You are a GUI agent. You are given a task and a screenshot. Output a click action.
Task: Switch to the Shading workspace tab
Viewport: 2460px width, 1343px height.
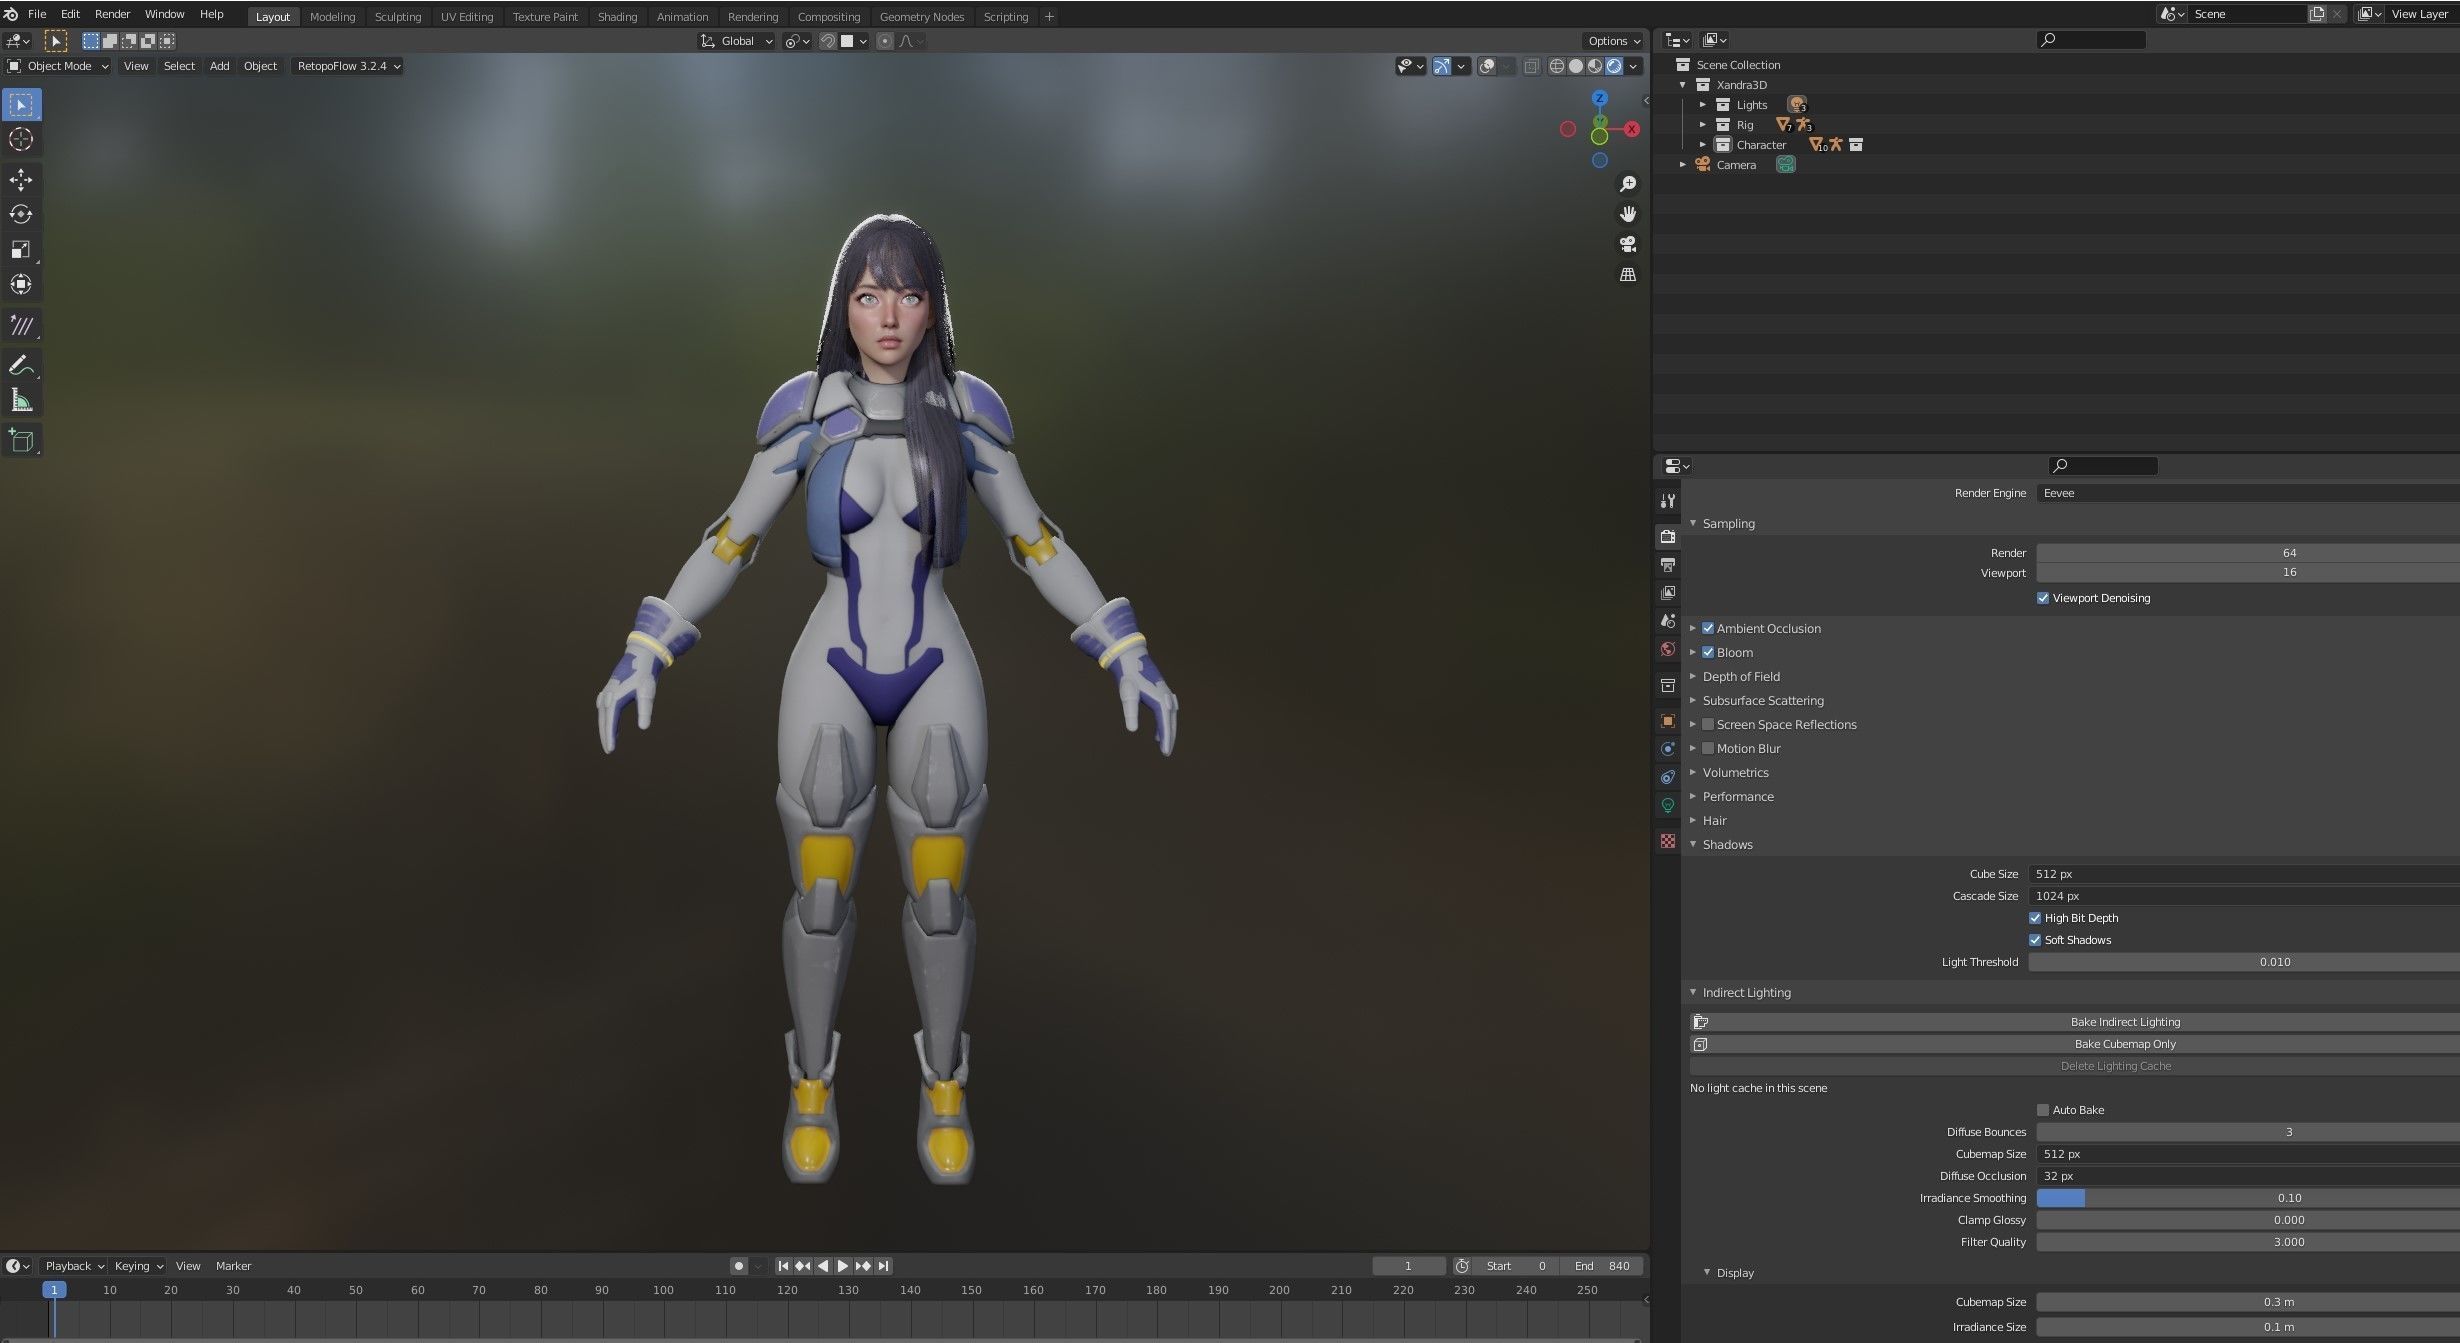click(617, 17)
